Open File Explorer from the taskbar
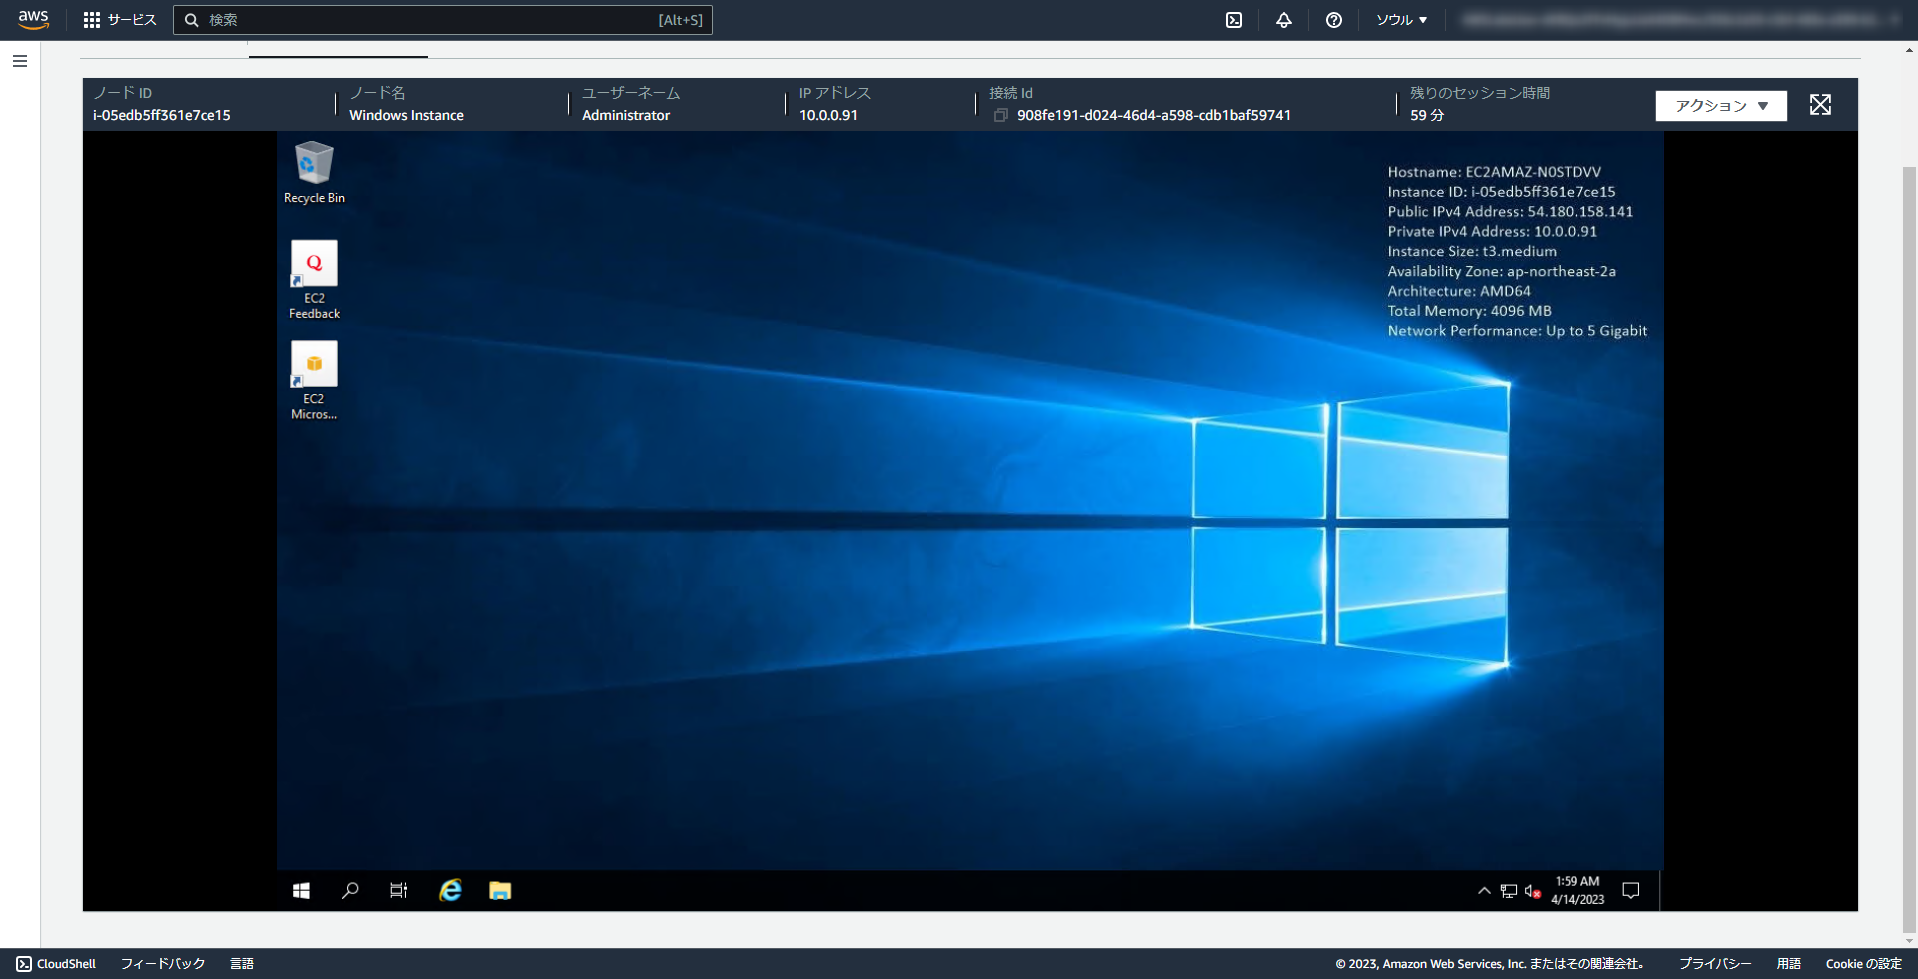Viewport: 1918px width, 979px height. click(500, 890)
